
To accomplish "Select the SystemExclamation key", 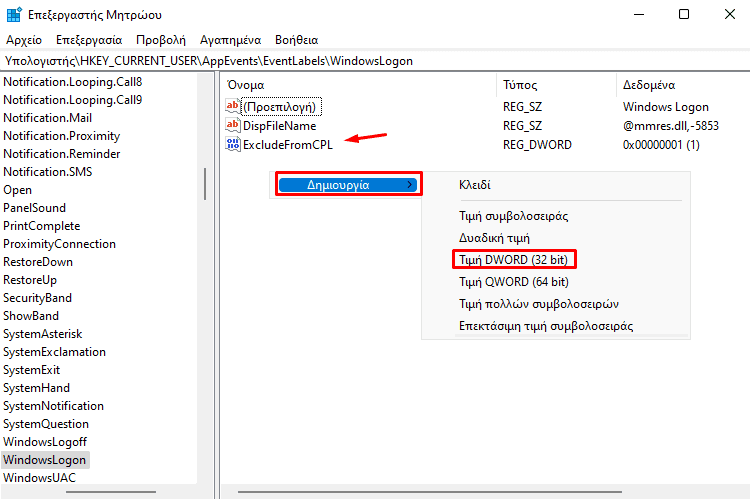I will 54,352.
